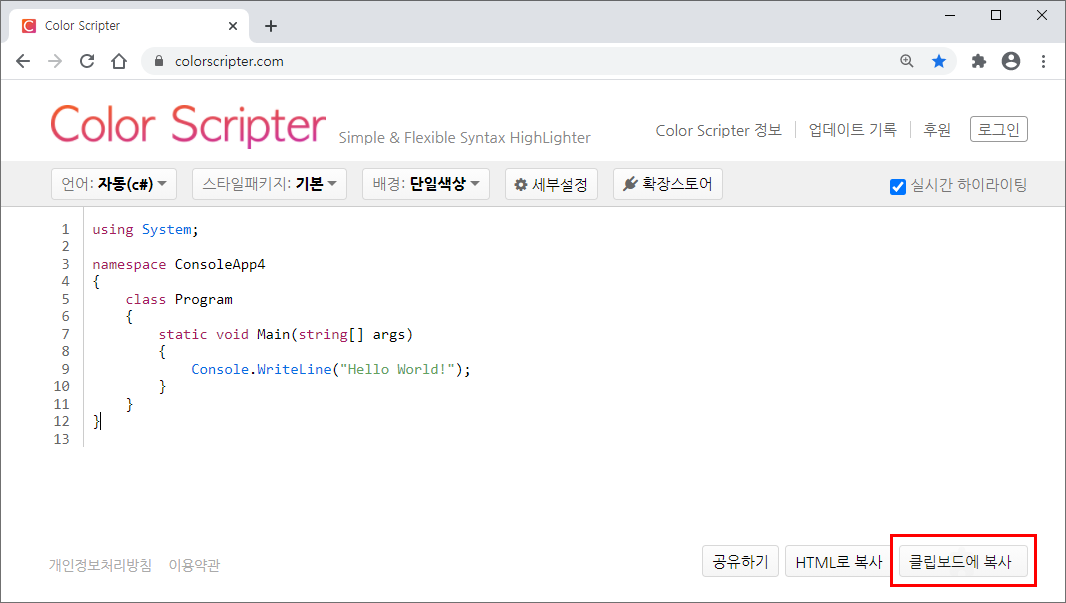Screen dimensions: 1066x603
Task: Expand the 배경: 단일색상 dropdown
Action: pos(426,184)
